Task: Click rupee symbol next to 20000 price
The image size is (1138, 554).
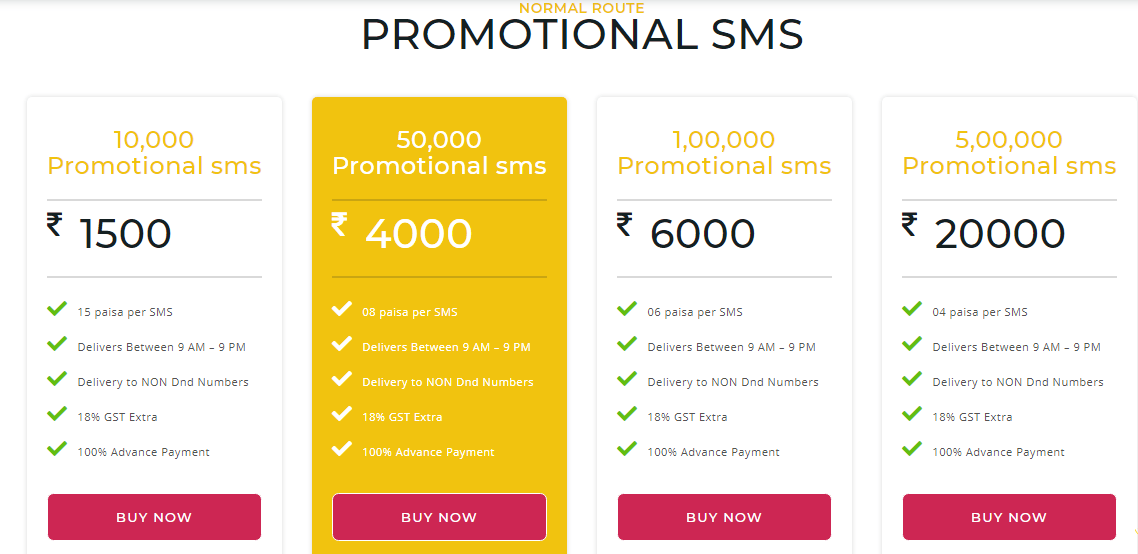Action: pos(909,224)
